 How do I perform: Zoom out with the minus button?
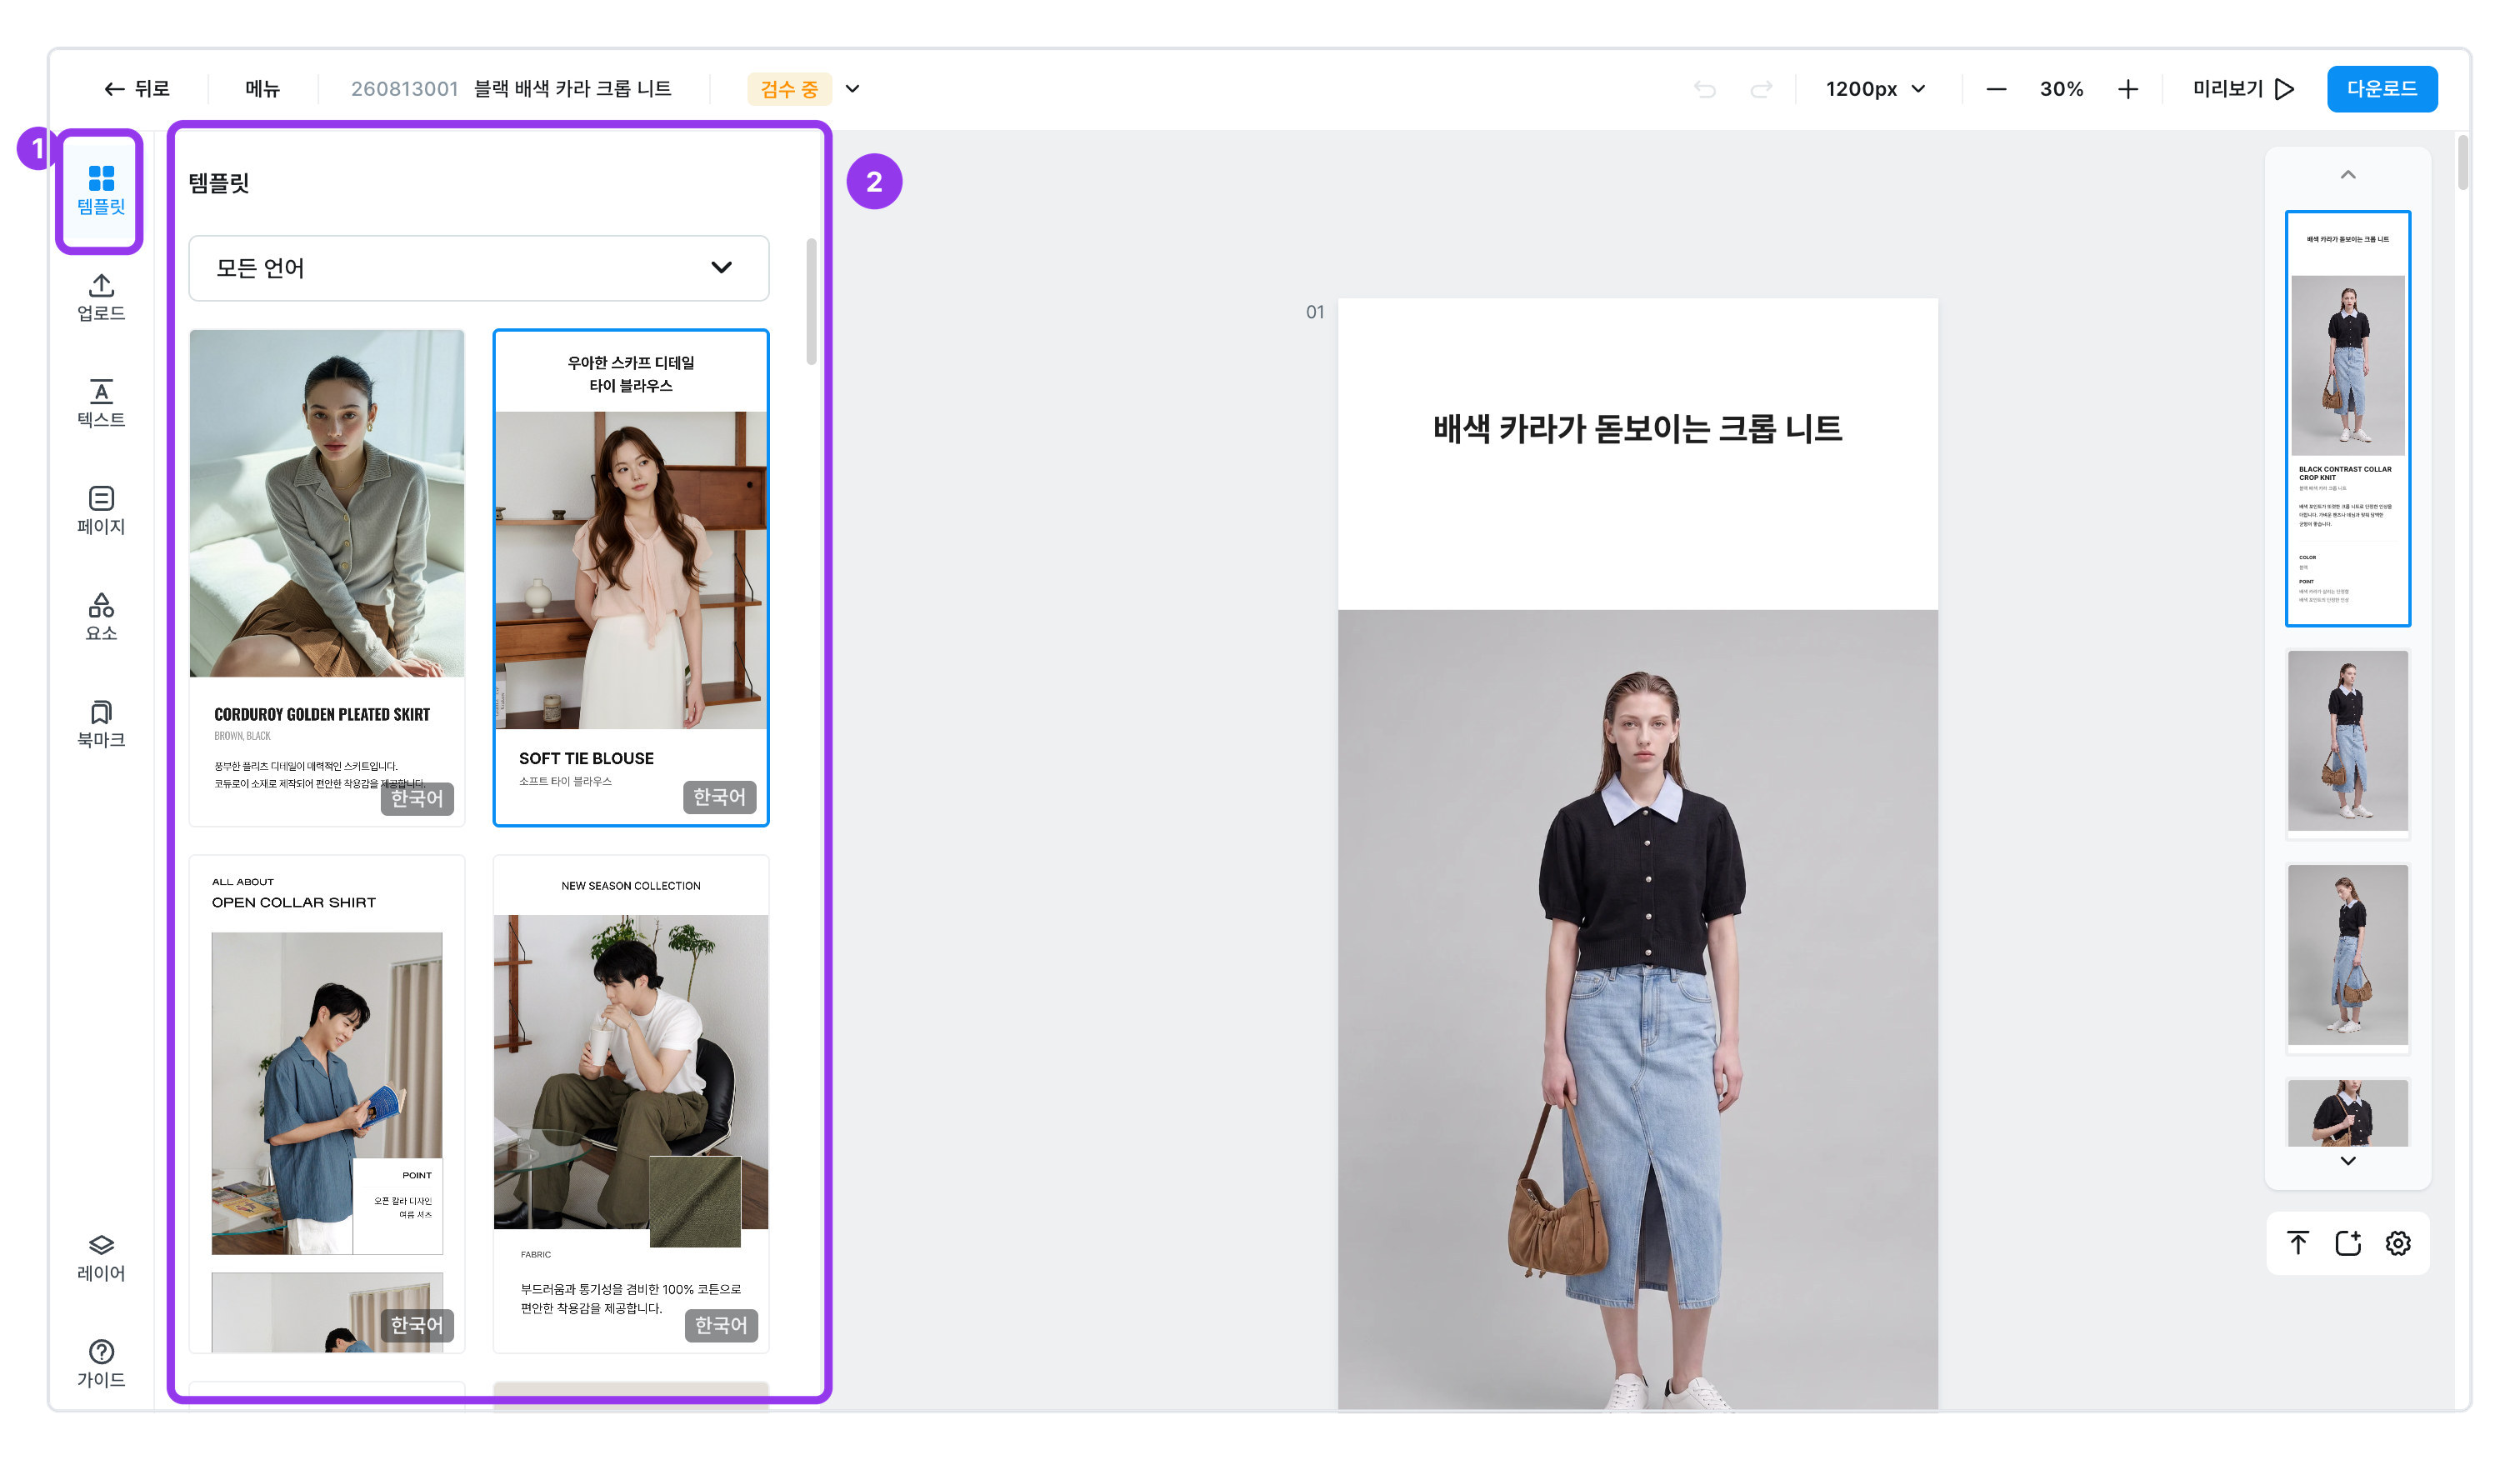1996,89
